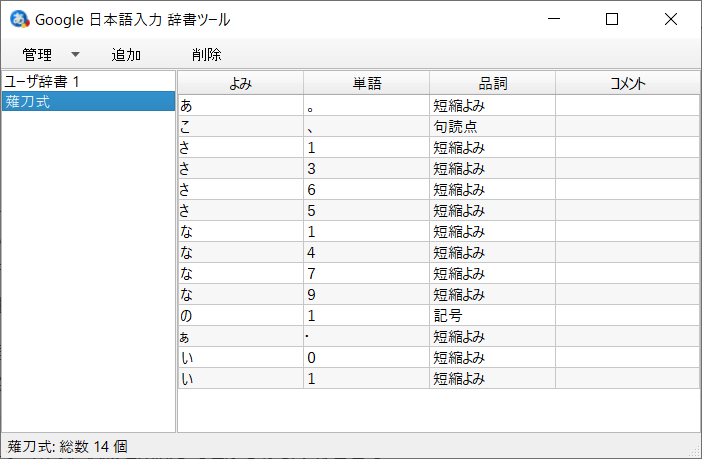702x459 pixels.
Task: Click 短縮よみ in the あ row
Action: (x=492, y=106)
